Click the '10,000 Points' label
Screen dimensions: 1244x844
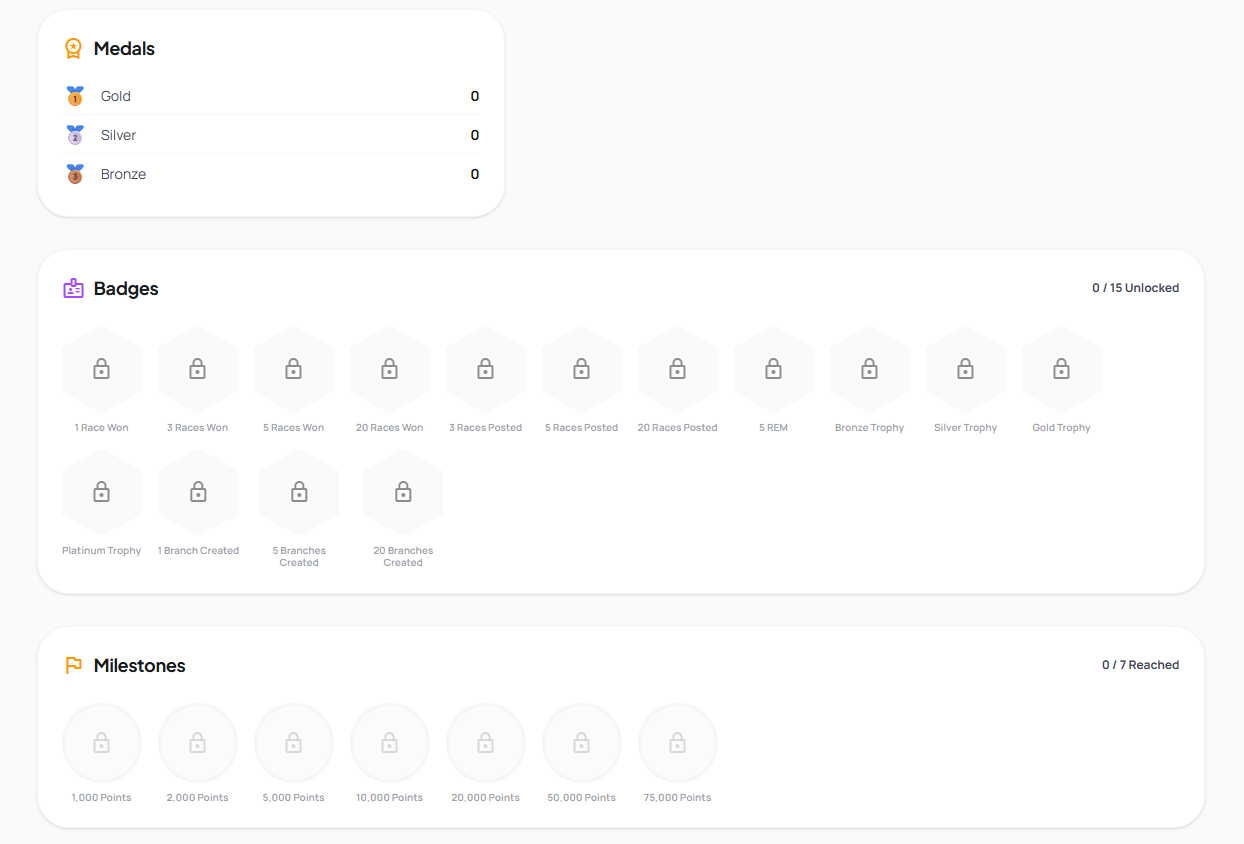pyautogui.click(x=390, y=798)
